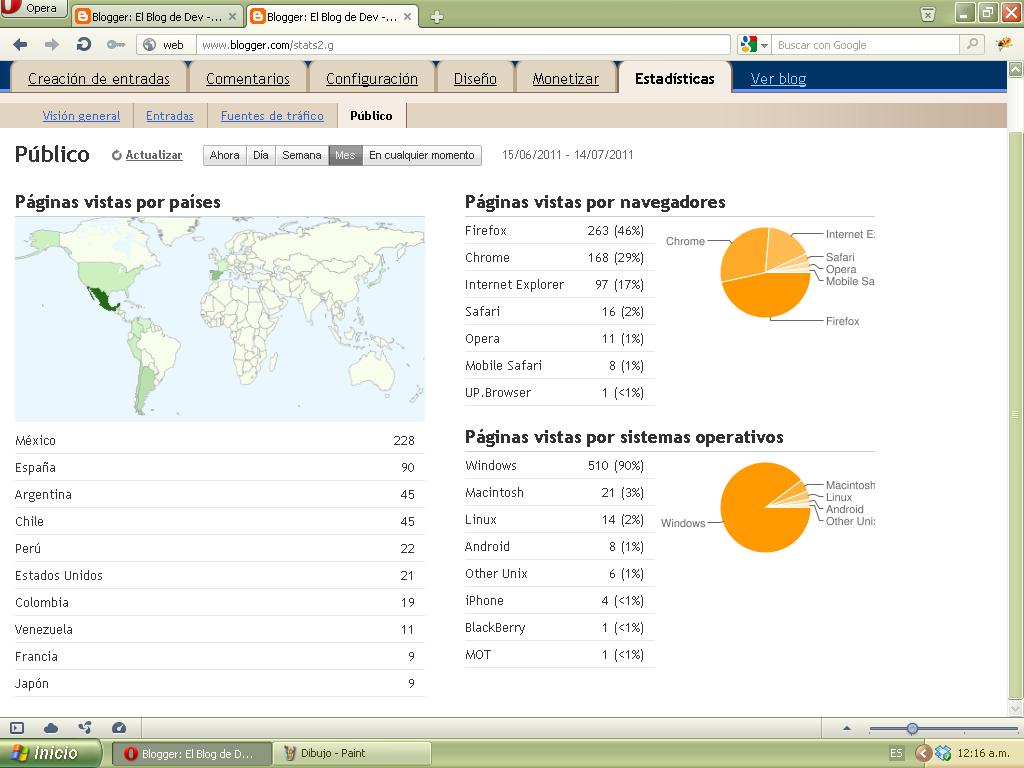Image resolution: width=1024 pixels, height=768 pixels.
Task: Open the Diseño tab
Action: tap(475, 79)
